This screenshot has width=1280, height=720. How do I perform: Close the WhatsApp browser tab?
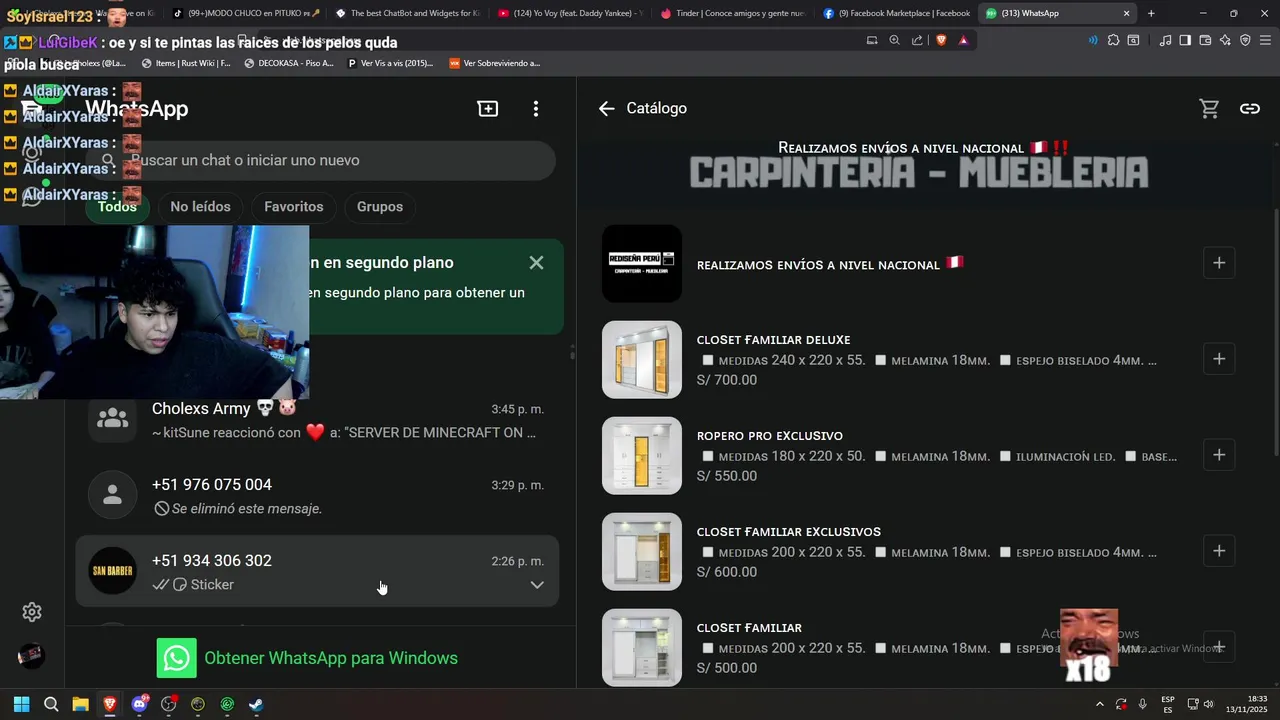1127,13
